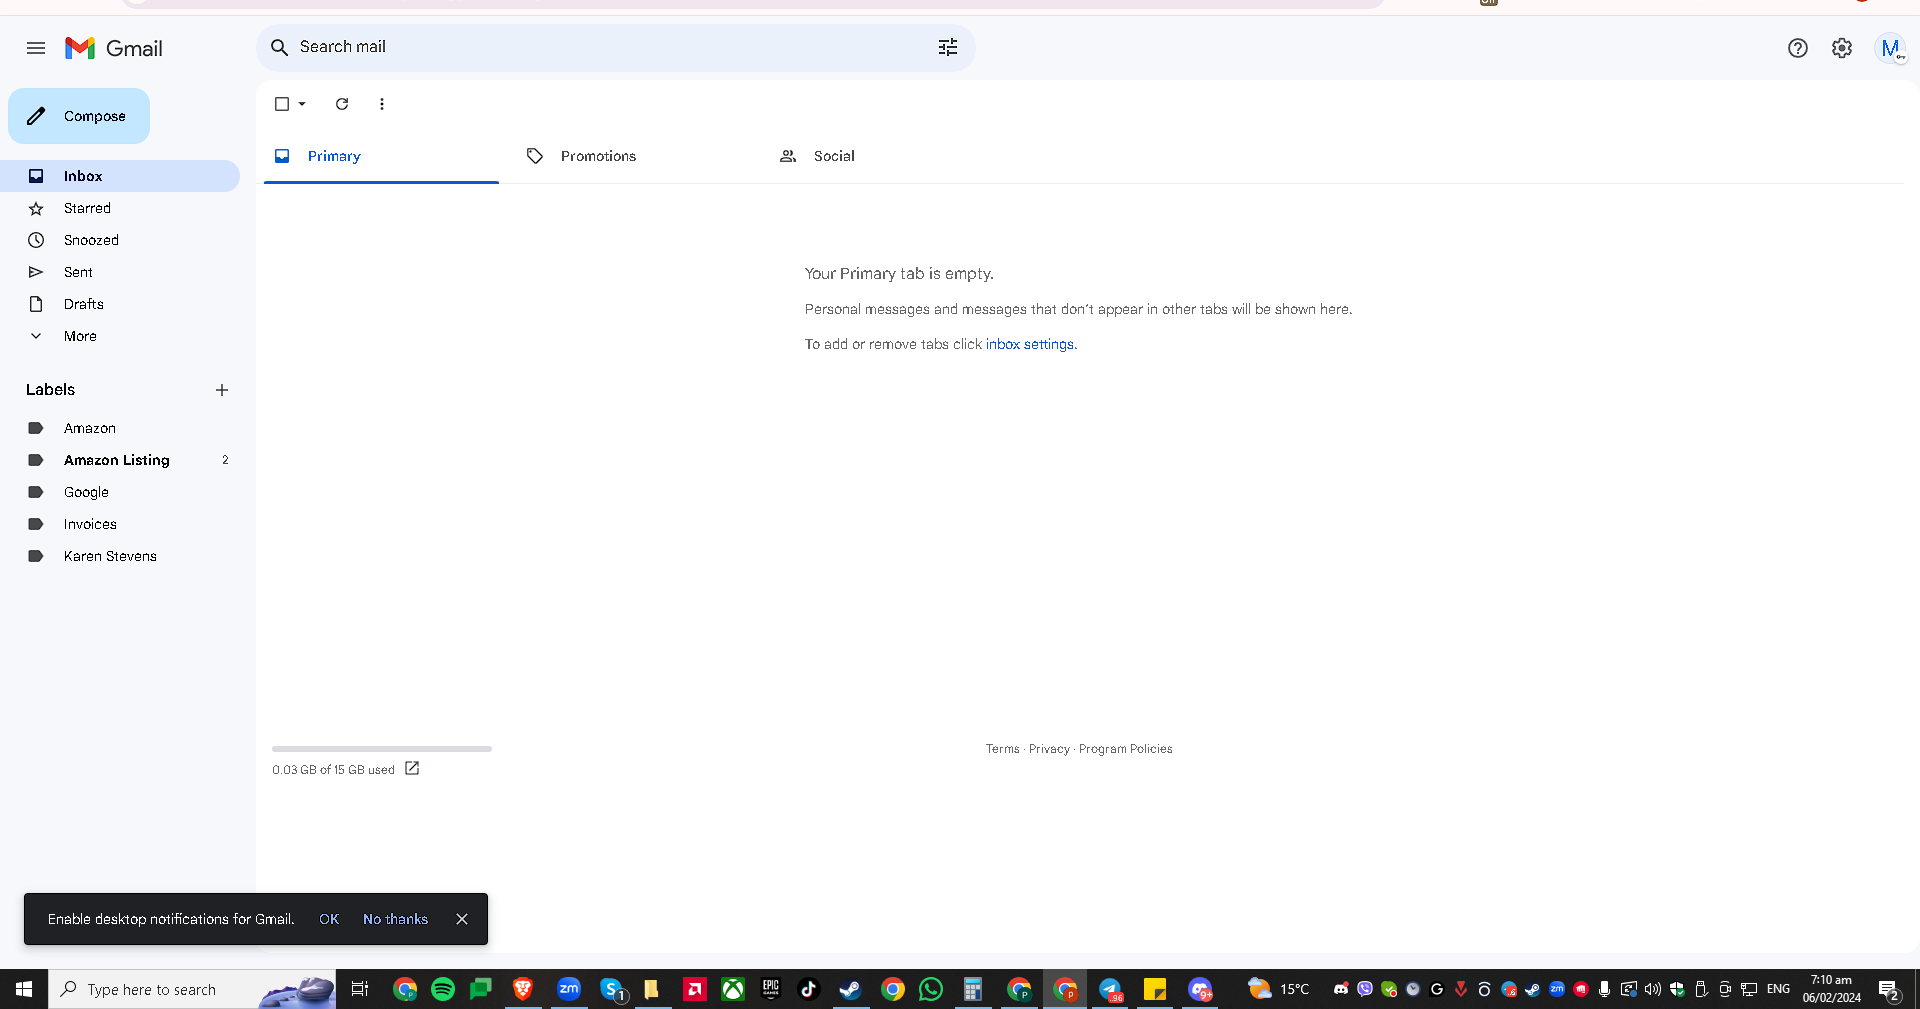Open storage details external link icon
The height and width of the screenshot is (1009, 1920).
(412, 769)
